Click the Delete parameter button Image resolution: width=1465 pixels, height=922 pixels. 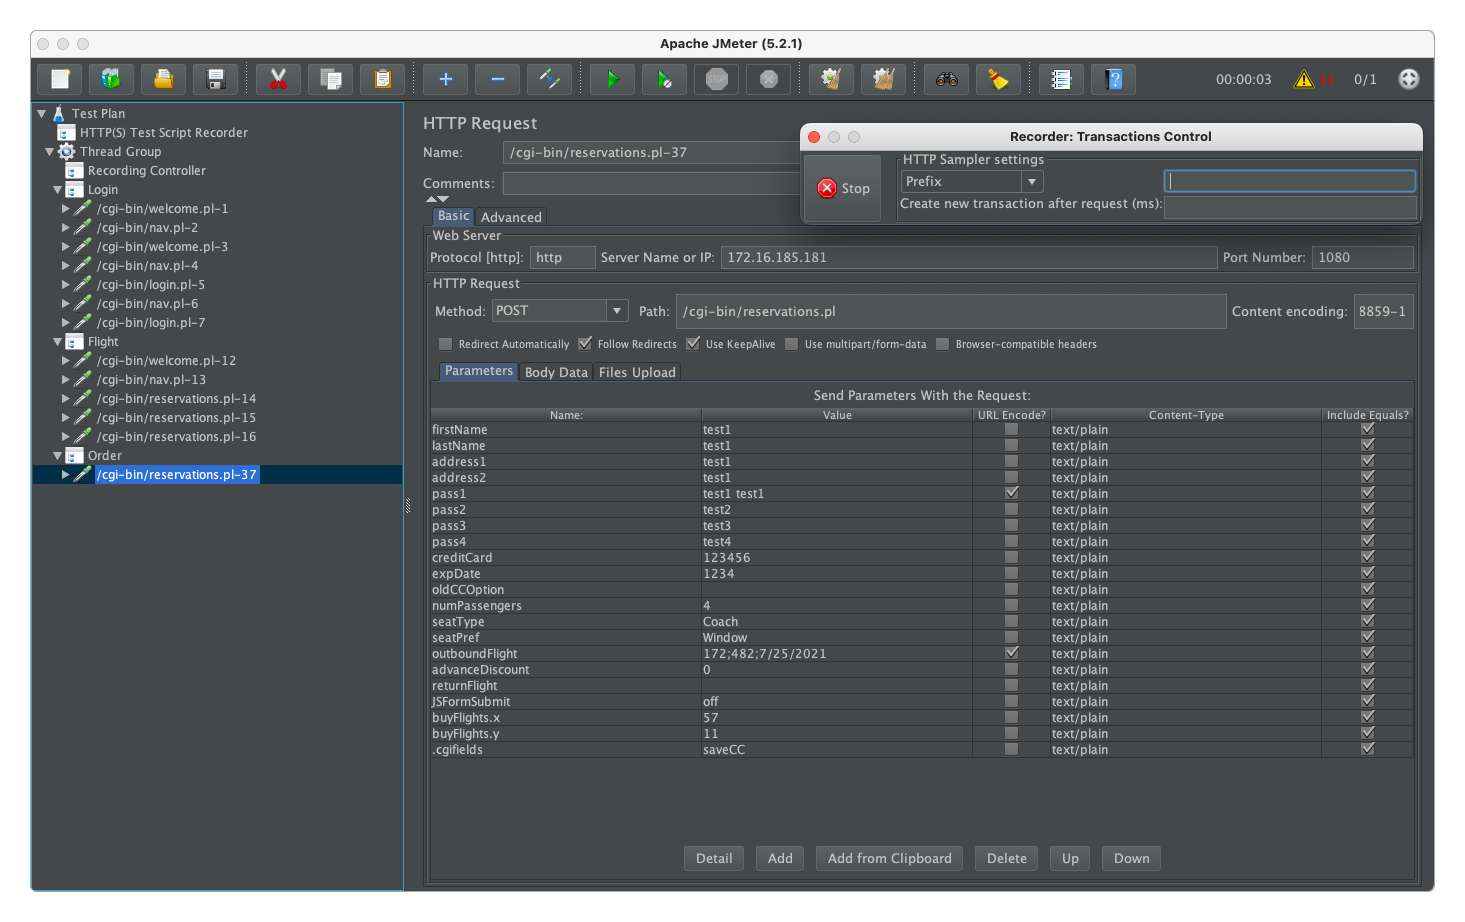click(x=1007, y=858)
